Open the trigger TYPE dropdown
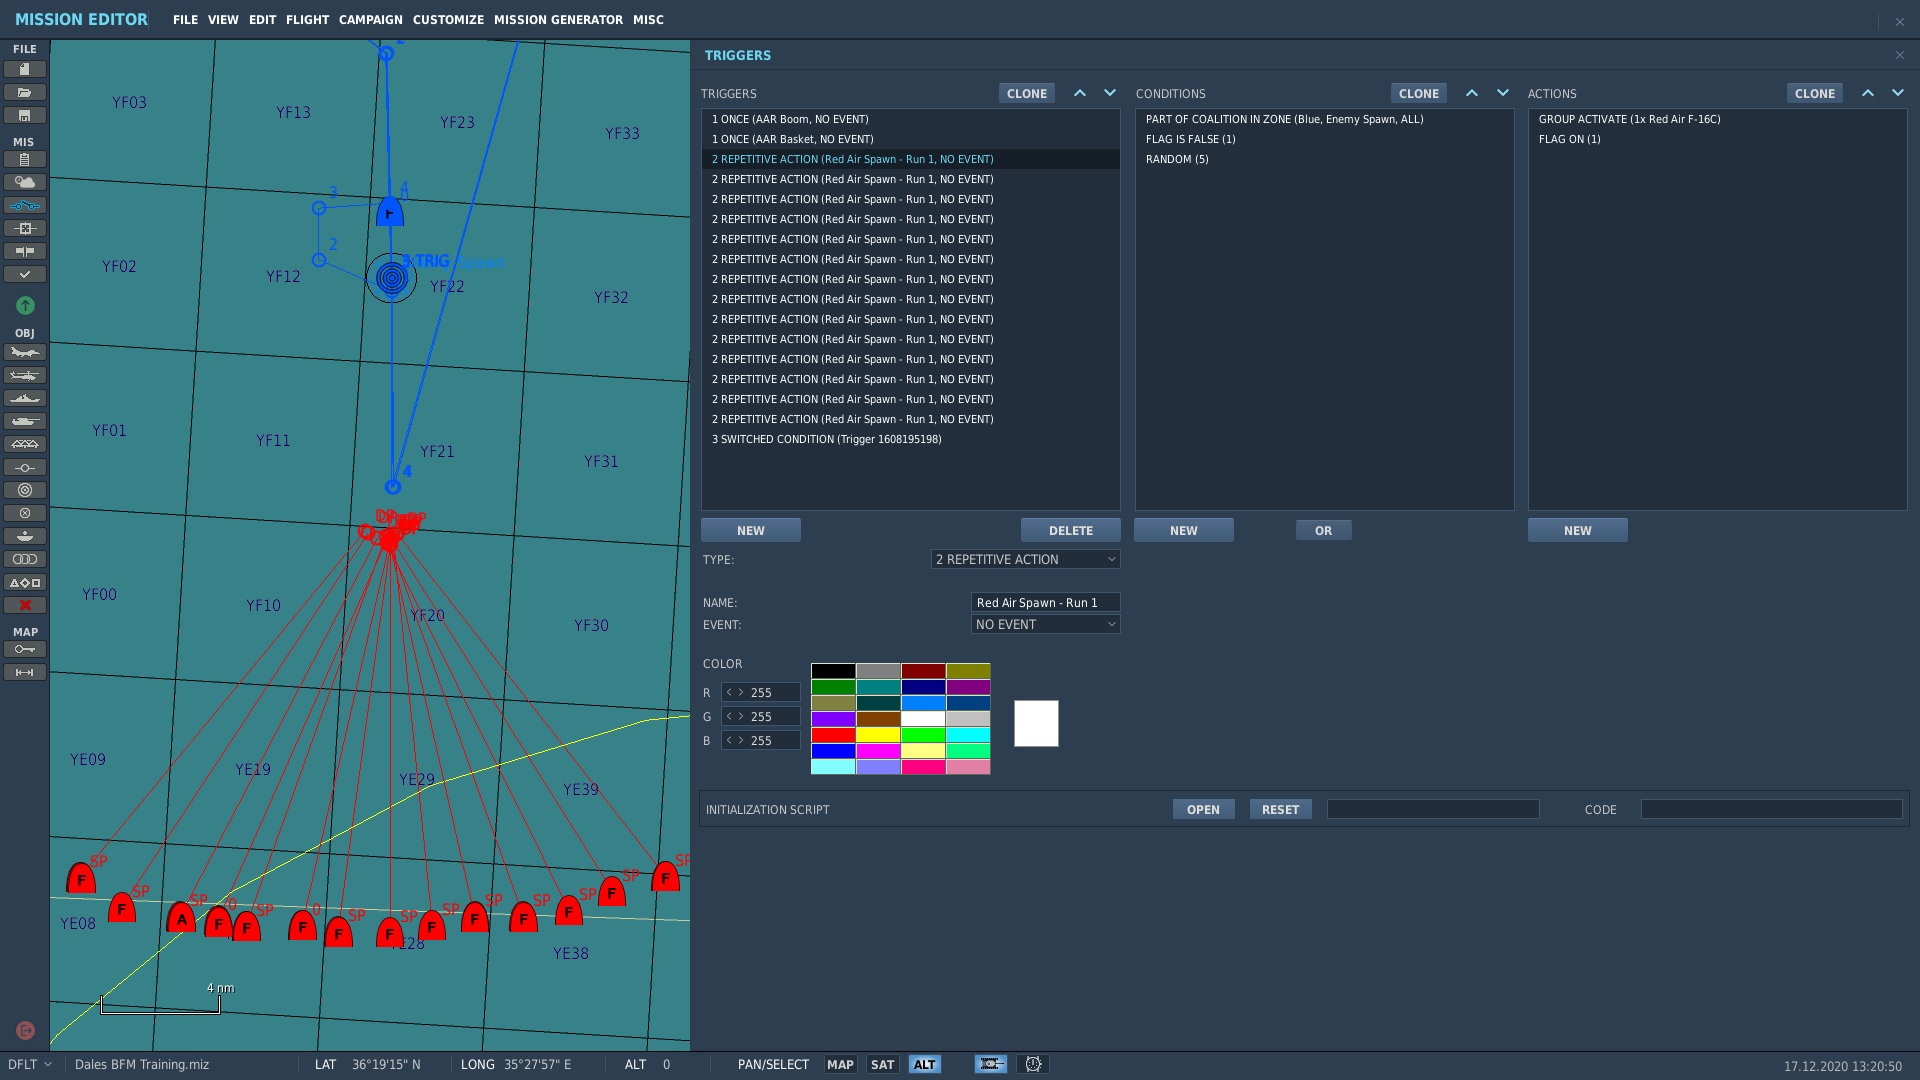 (1025, 559)
